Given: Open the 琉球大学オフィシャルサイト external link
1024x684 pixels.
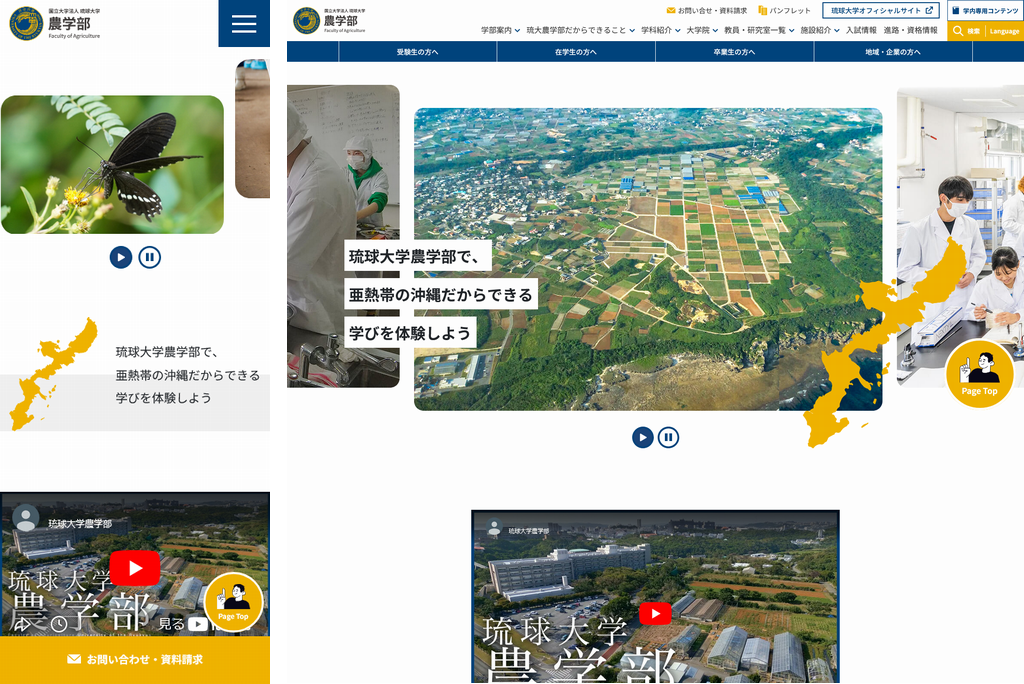Looking at the screenshot, I should [x=881, y=10].
